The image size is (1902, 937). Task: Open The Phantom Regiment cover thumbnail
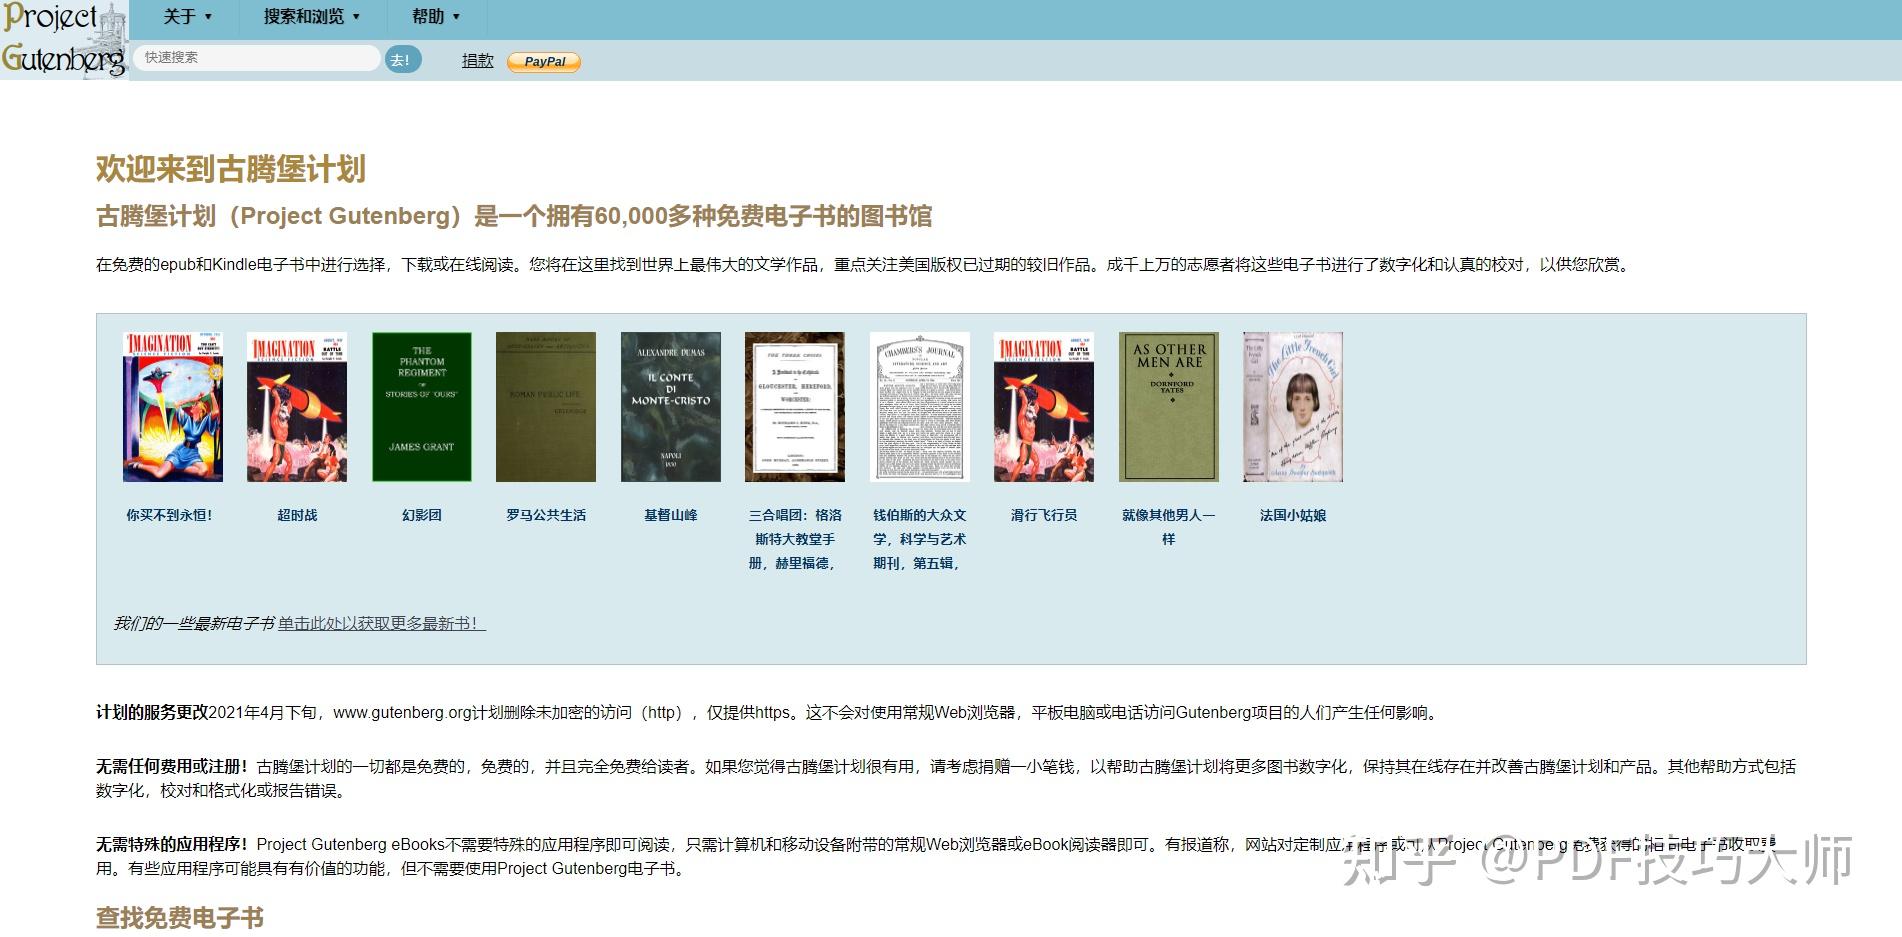[421, 407]
